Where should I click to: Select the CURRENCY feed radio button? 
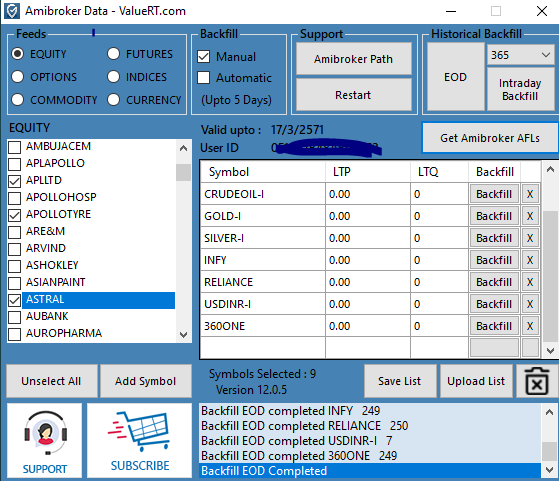(113, 99)
